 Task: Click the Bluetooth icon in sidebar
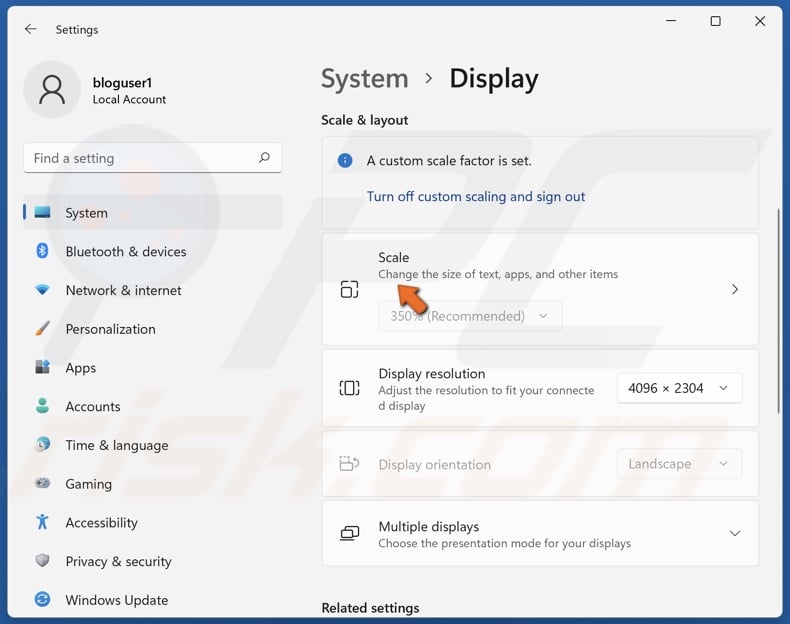pyautogui.click(x=42, y=251)
